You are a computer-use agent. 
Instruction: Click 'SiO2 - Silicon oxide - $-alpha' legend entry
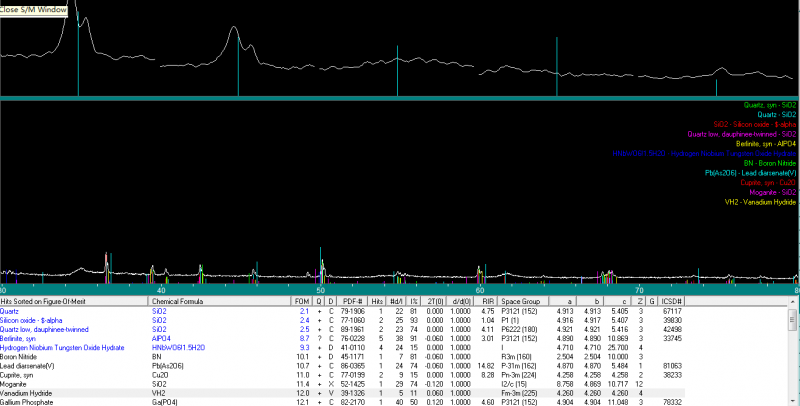(755, 124)
